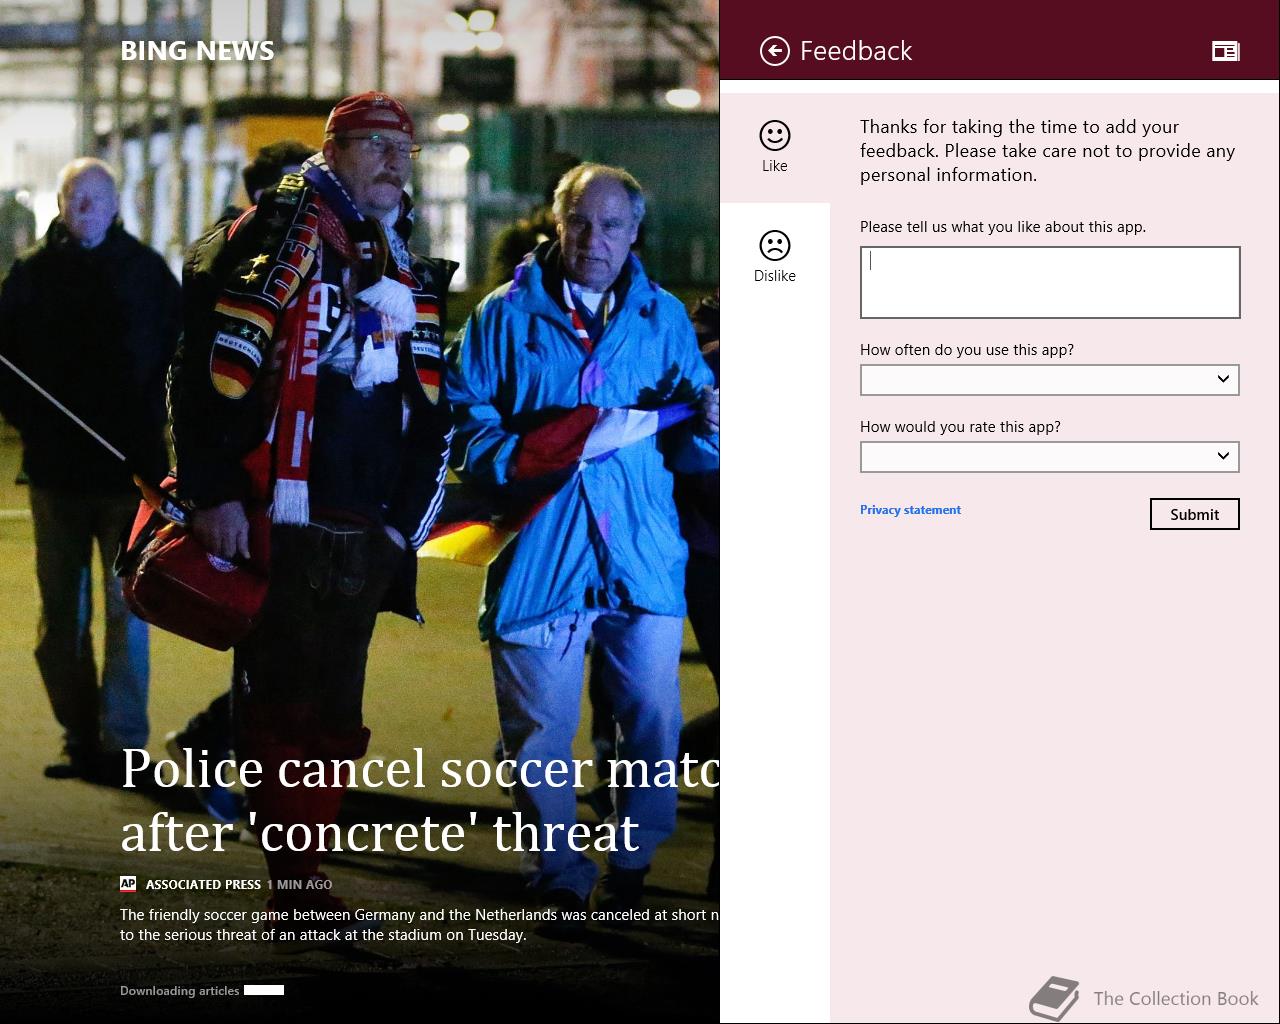
Task: Click the feedback comment text box
Action: coord(1050,282)
